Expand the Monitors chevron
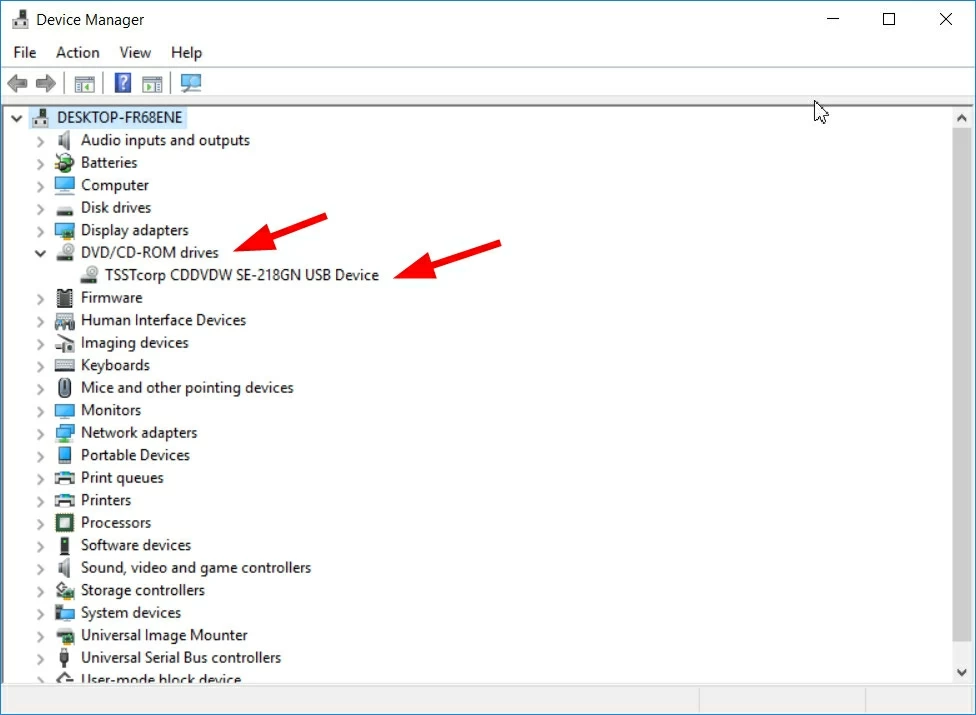Viewport: 976px width, 715px height. click(x=40, y=411)
